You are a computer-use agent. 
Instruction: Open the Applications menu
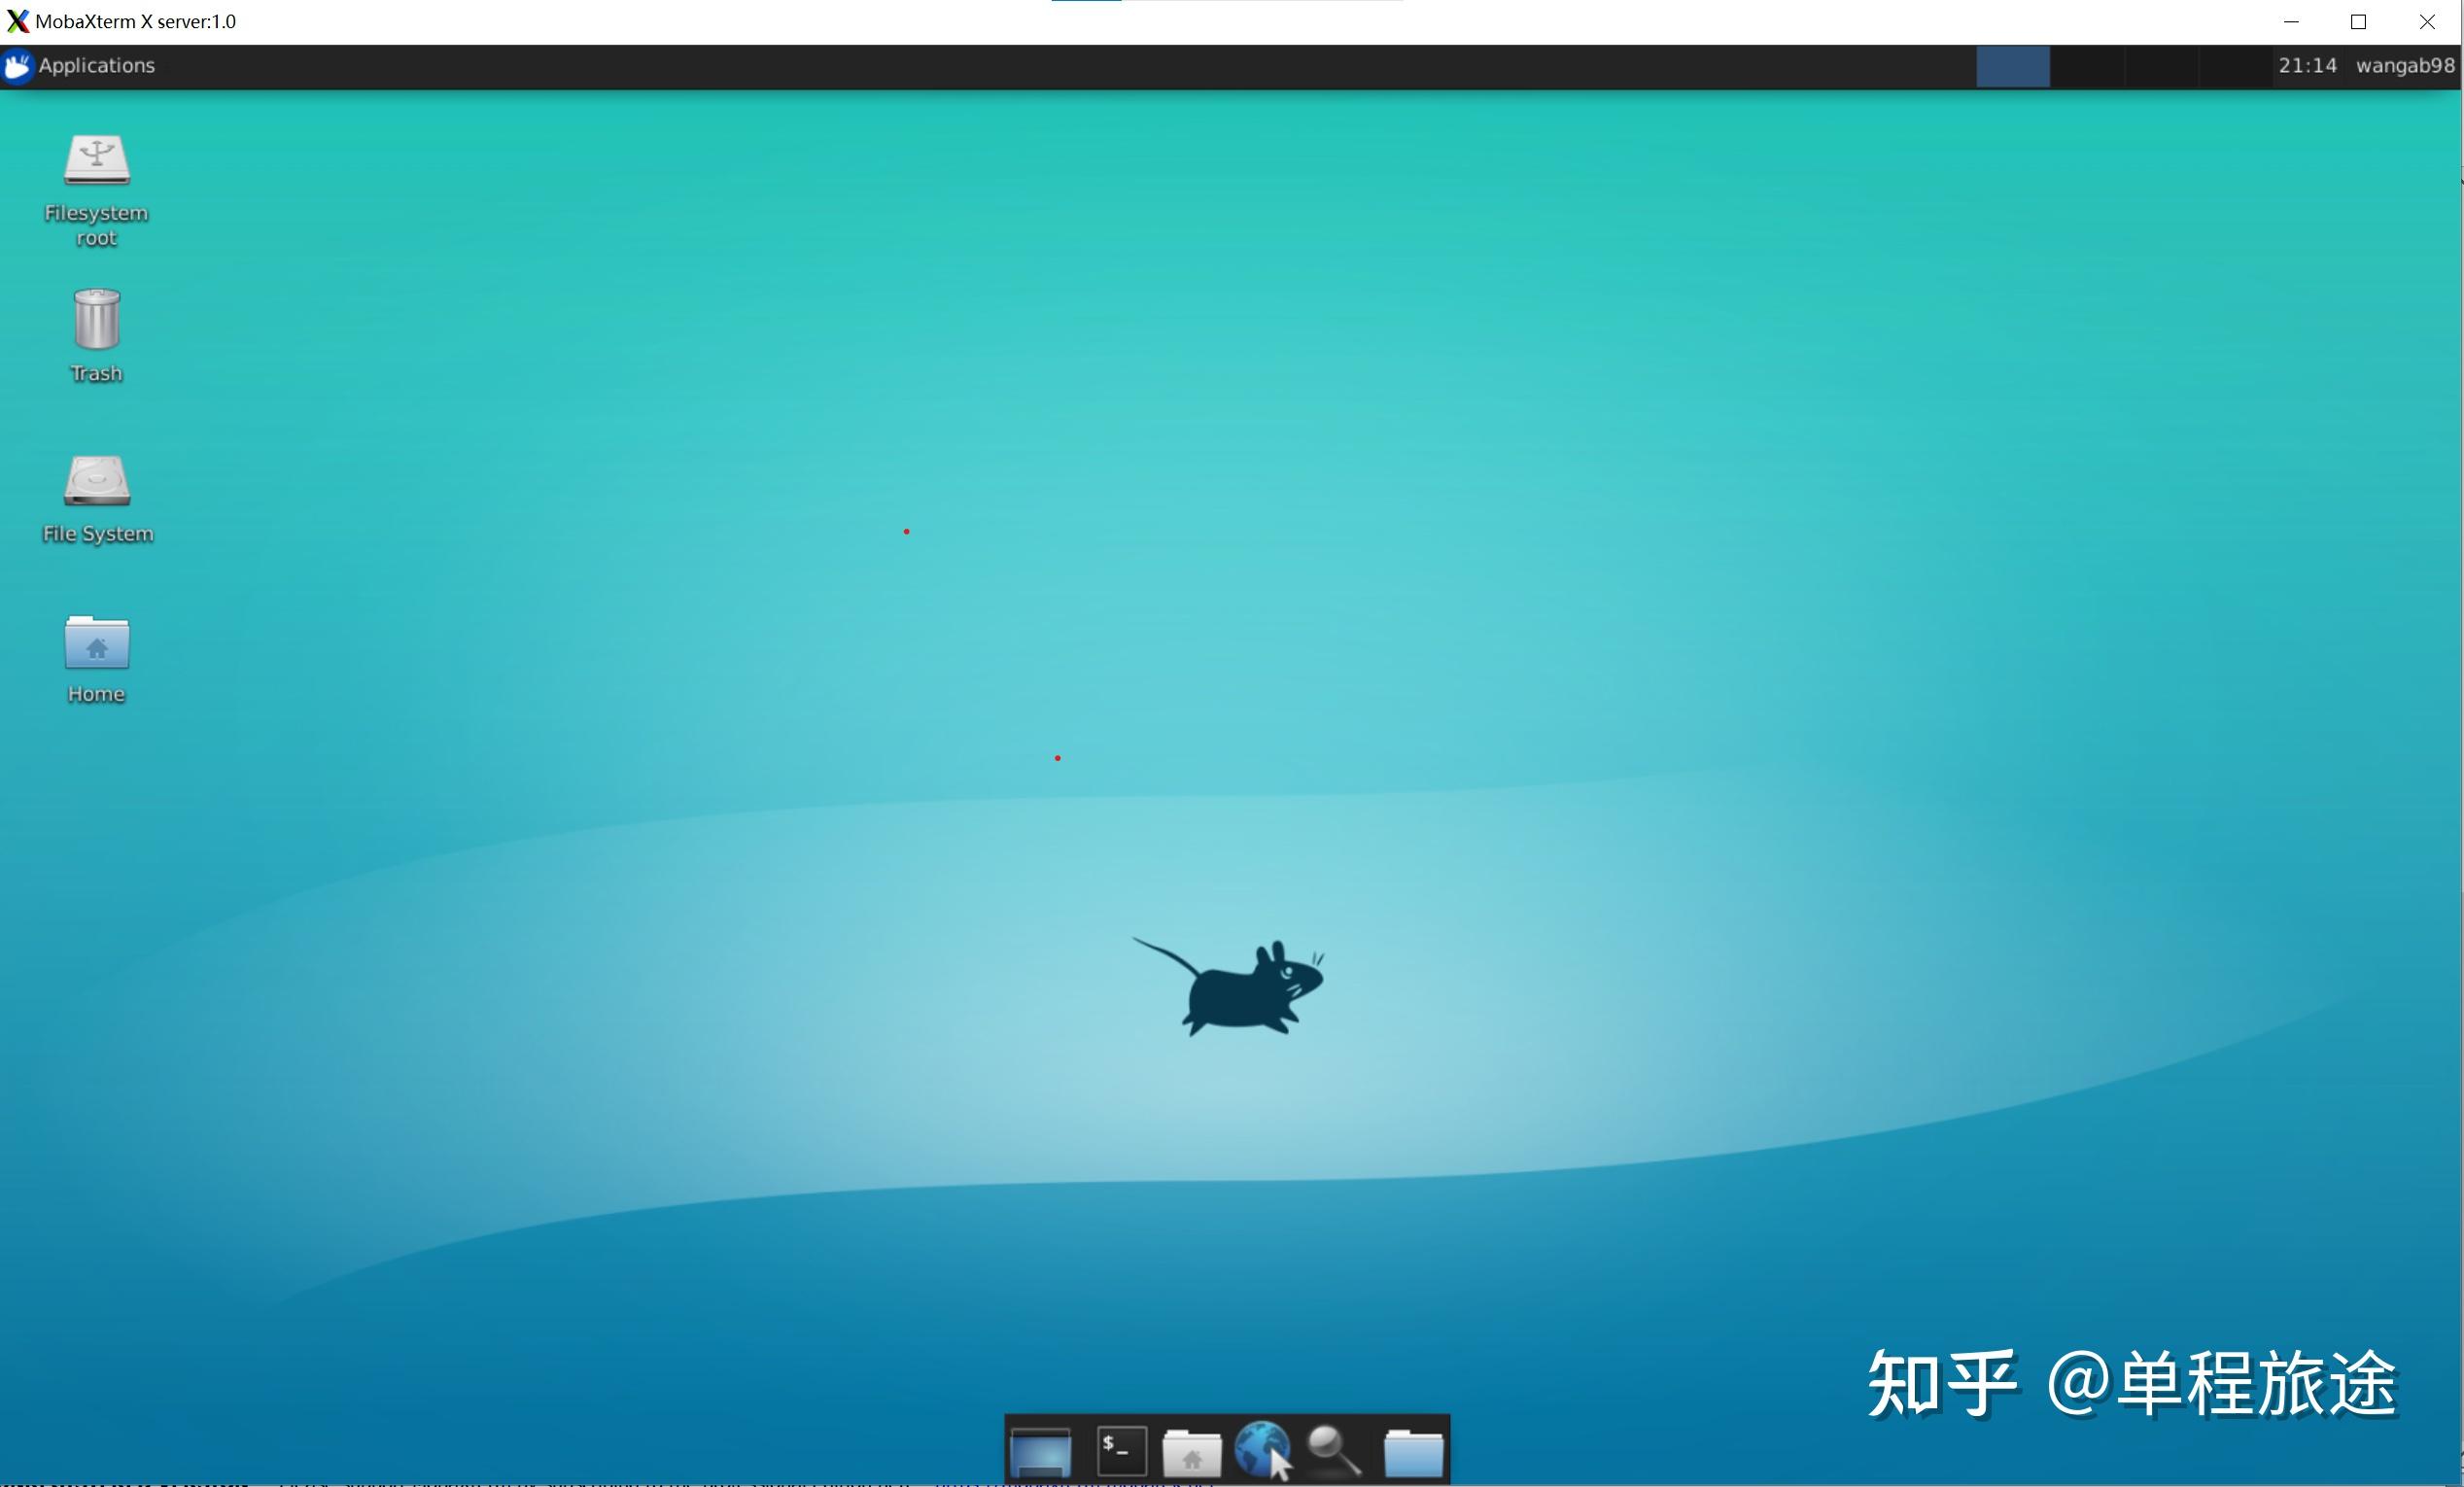click(95, 66)
